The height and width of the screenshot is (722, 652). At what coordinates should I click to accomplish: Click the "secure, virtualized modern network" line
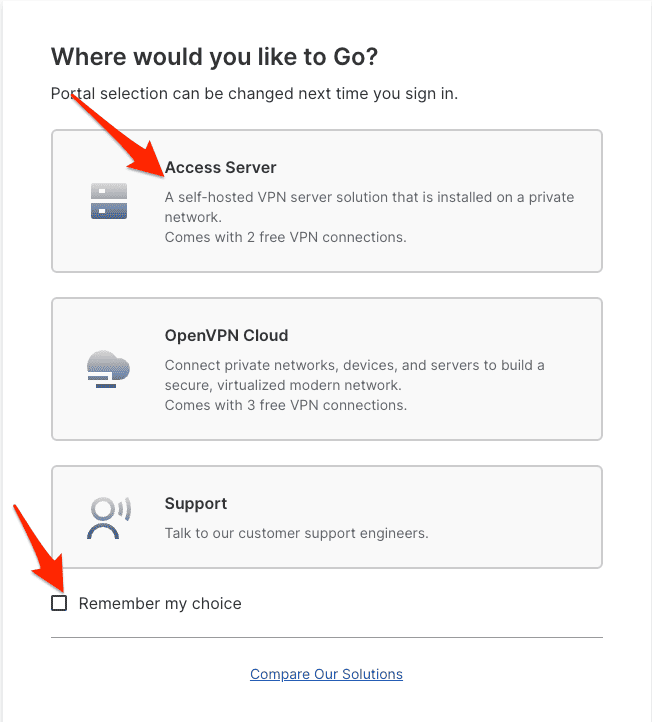click(283, 385)
